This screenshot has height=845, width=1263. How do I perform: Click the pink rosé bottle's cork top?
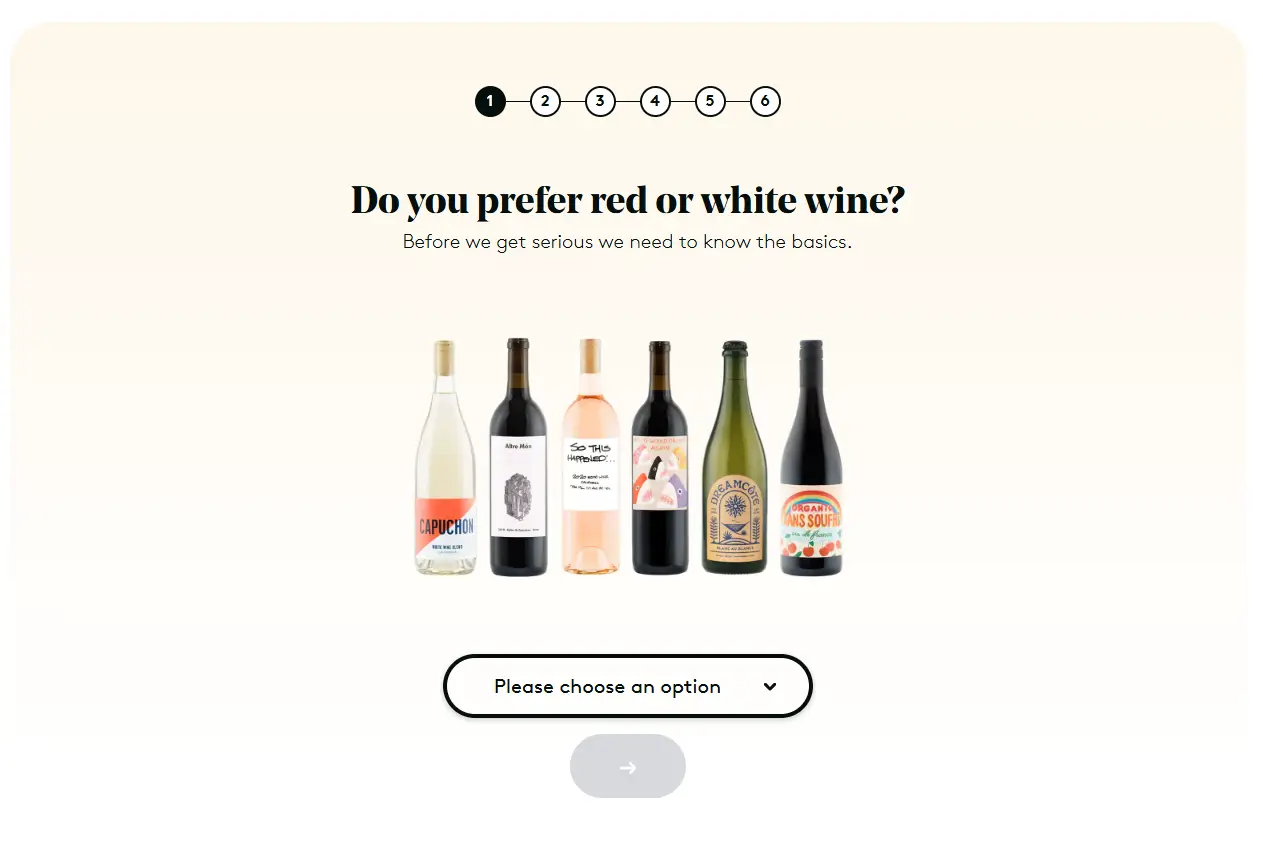coord(590,353)
